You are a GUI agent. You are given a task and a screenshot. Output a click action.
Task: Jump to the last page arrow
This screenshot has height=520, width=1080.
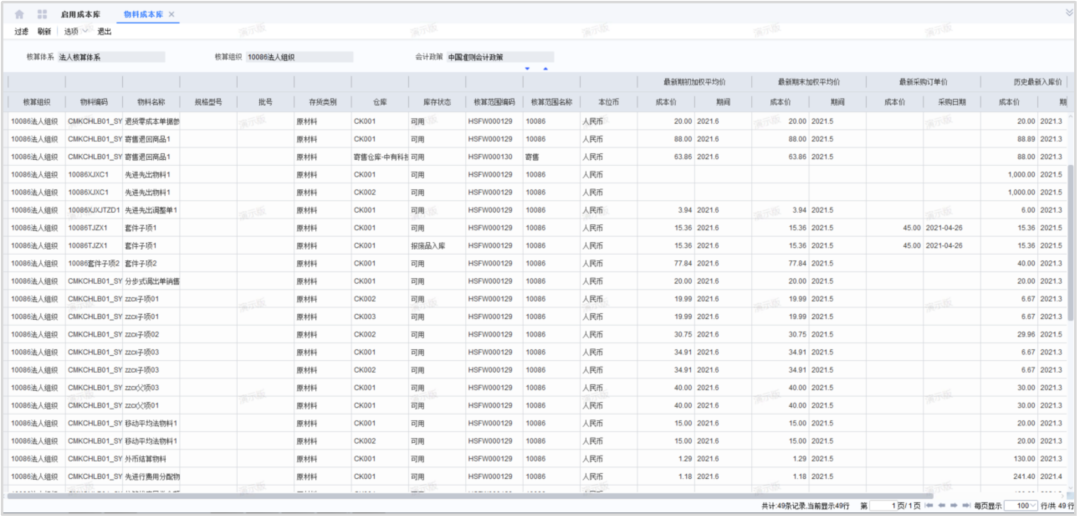tap(966, 506)
